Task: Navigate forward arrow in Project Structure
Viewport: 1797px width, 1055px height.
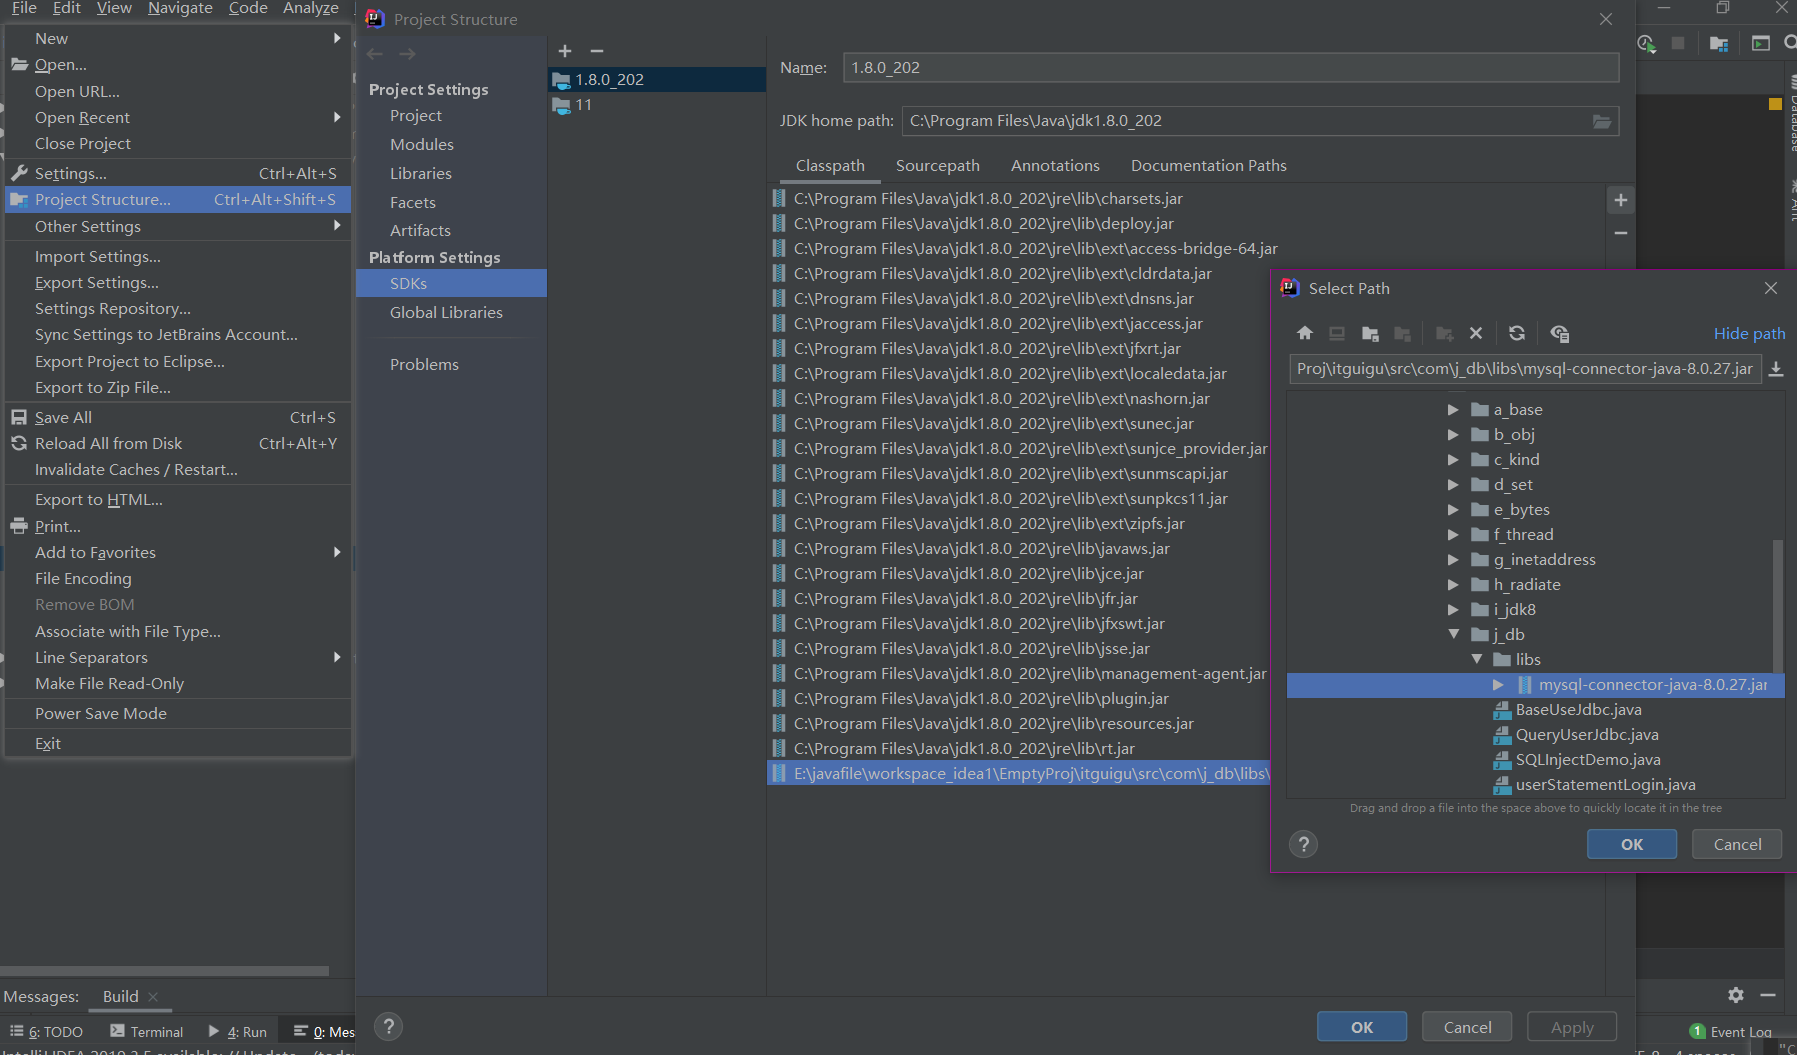Action: pos(407,54)
